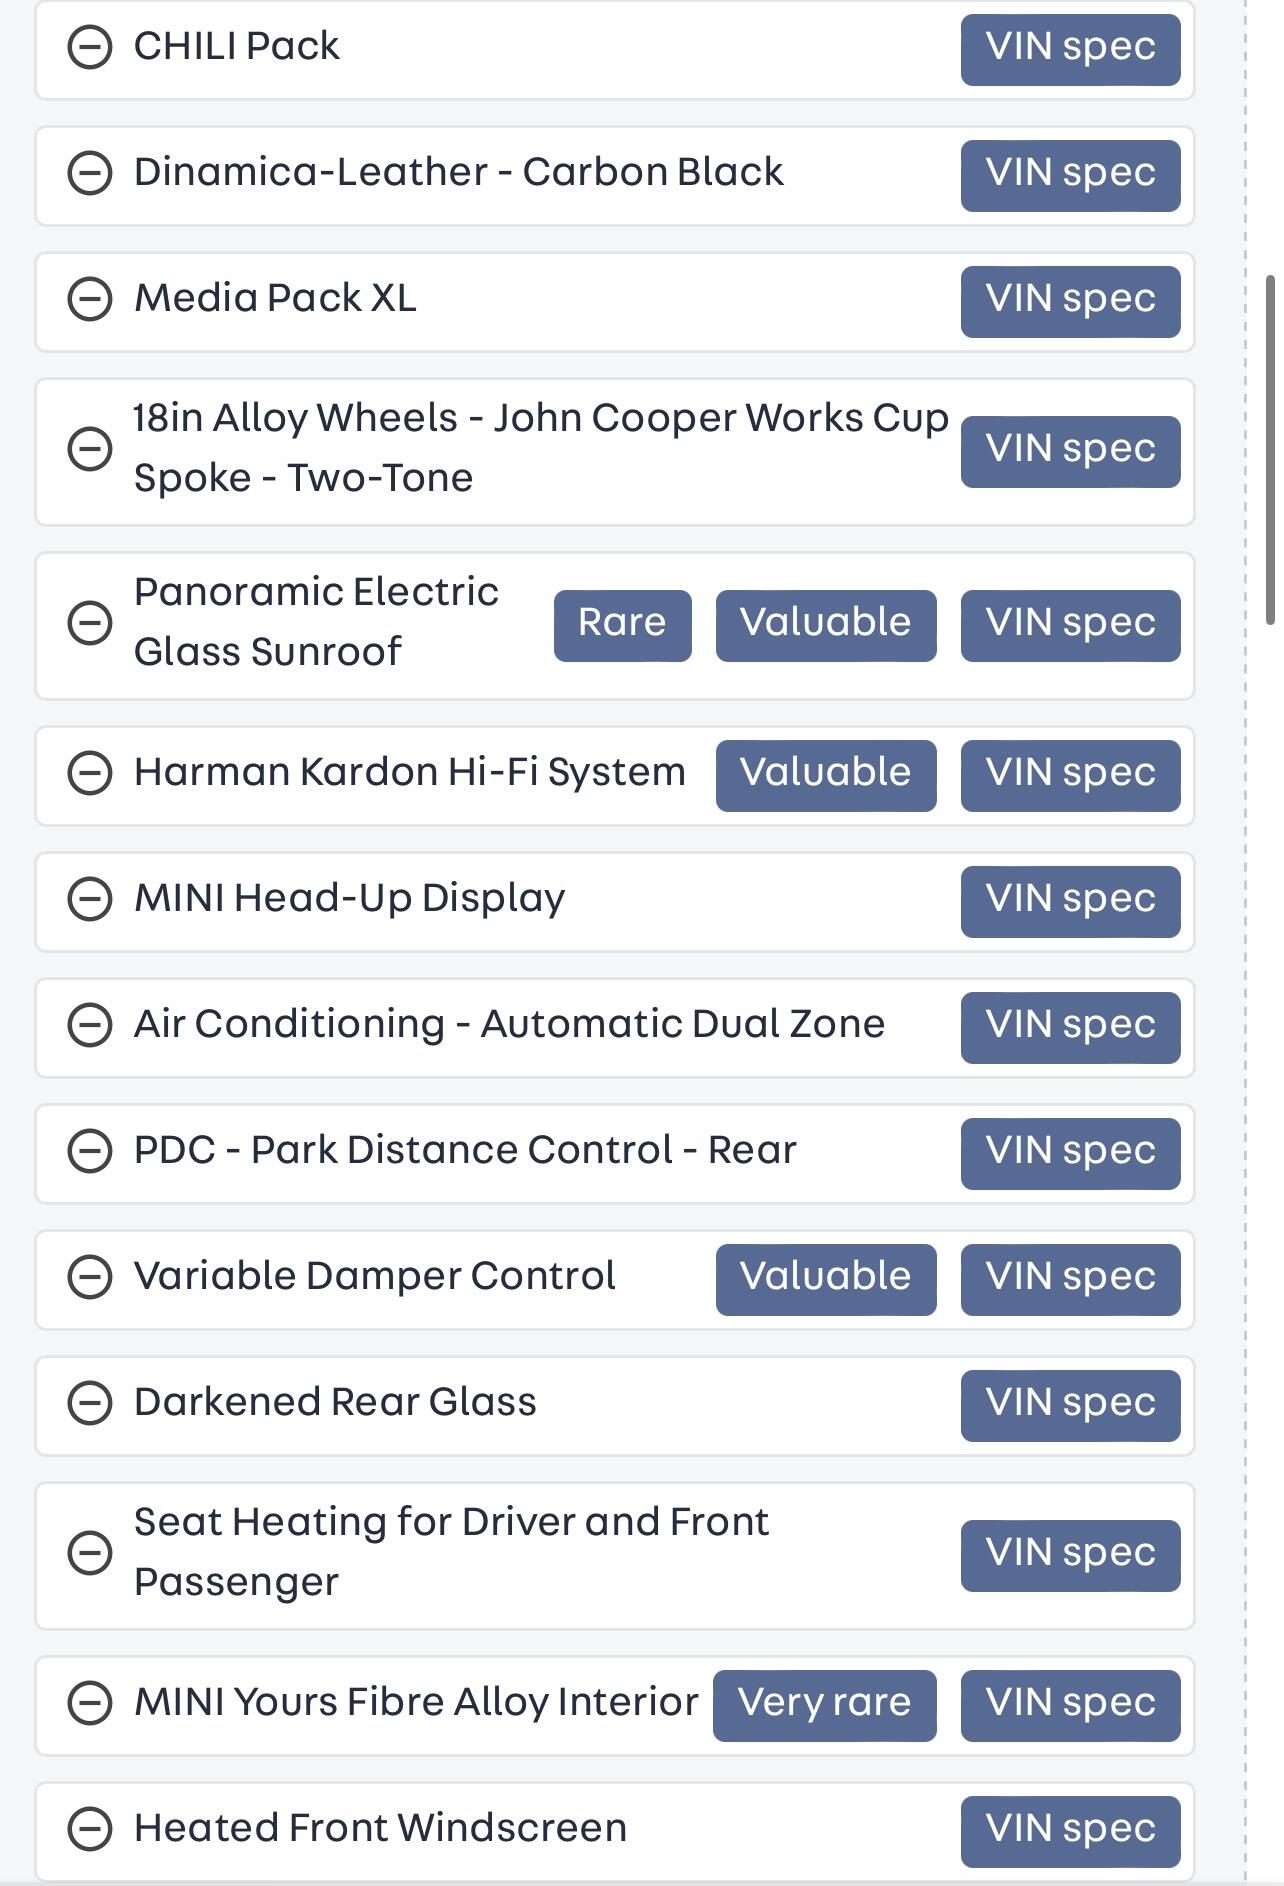Collapse the MINI Yours Fibre Alloy Interior row
This screenshot has height=1886, width=1284.
[89, 1703]
